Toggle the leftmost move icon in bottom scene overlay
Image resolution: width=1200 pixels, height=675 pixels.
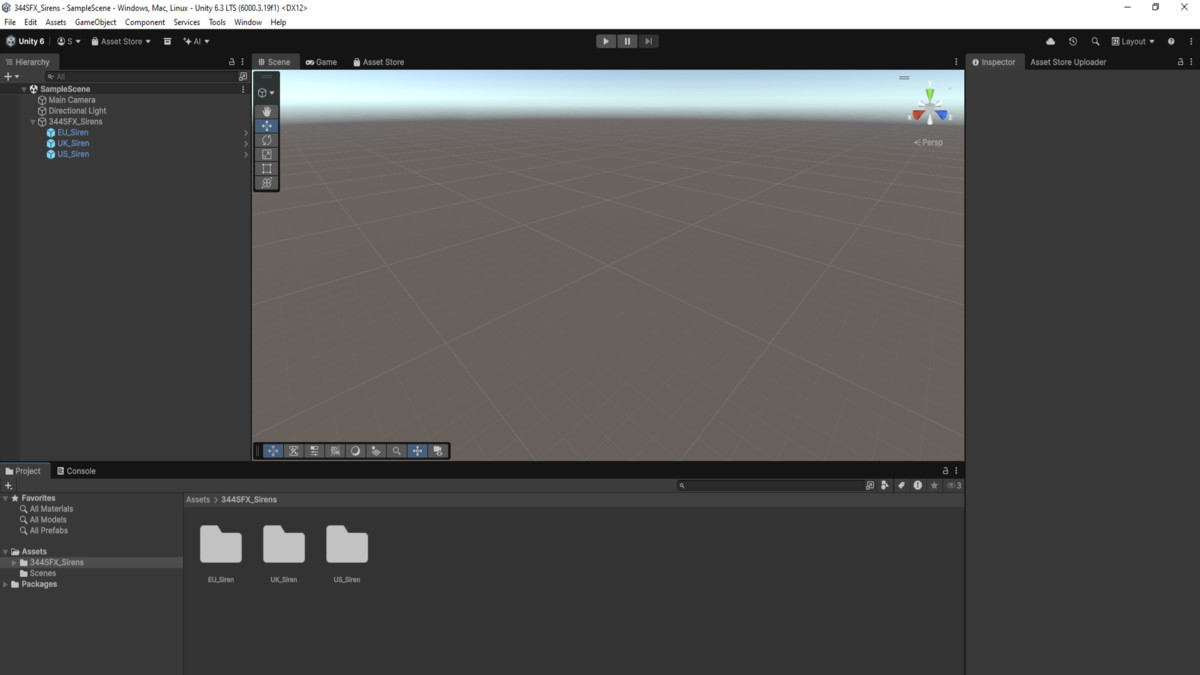[273, 451]
